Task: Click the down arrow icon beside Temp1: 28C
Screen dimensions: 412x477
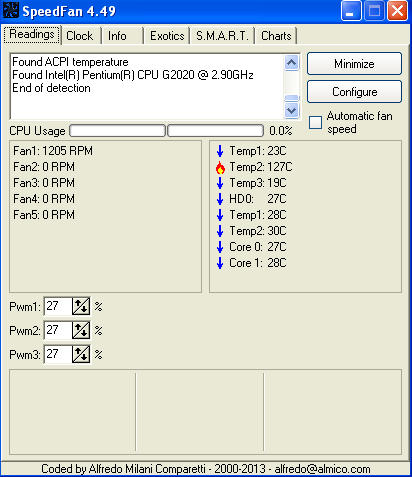Action: click(x=220, y=215)
